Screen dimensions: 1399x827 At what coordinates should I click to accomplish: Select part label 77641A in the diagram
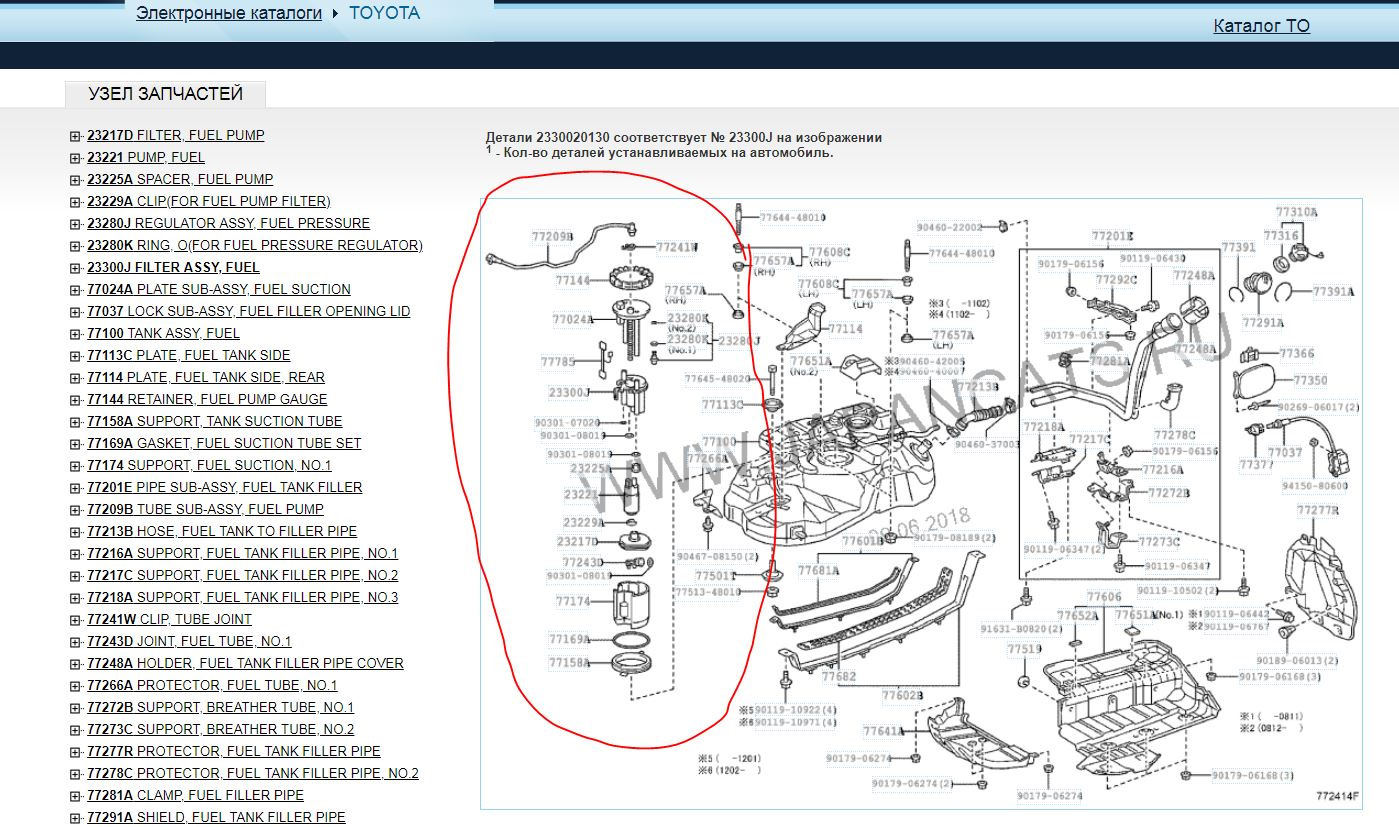pyautogui.click(x=883, y=732)
